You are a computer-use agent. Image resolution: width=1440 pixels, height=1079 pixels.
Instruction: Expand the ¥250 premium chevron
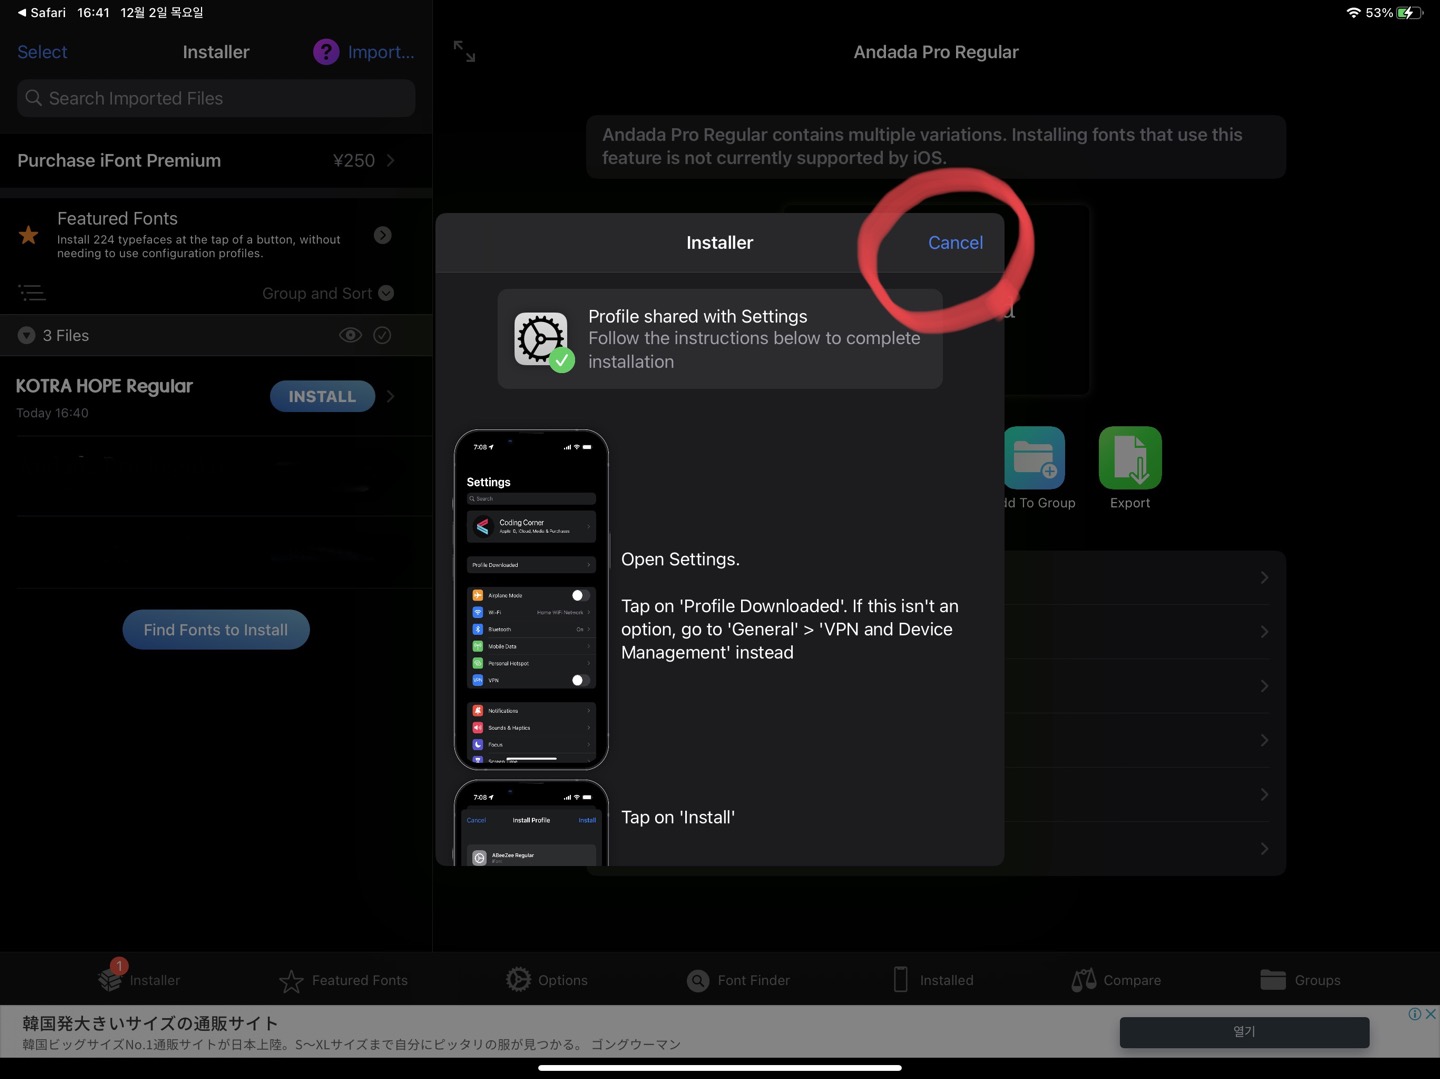tap(390, 160)
